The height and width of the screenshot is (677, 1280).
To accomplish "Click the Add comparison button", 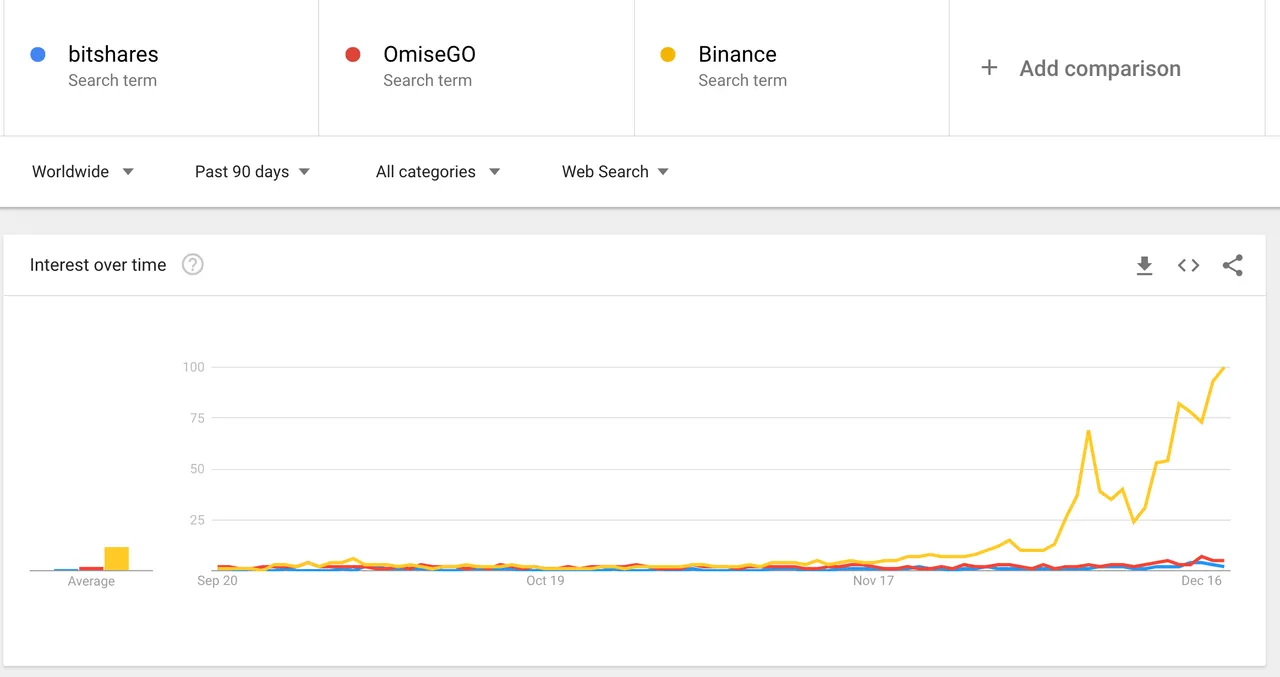I will click(x=1100, y=68).
